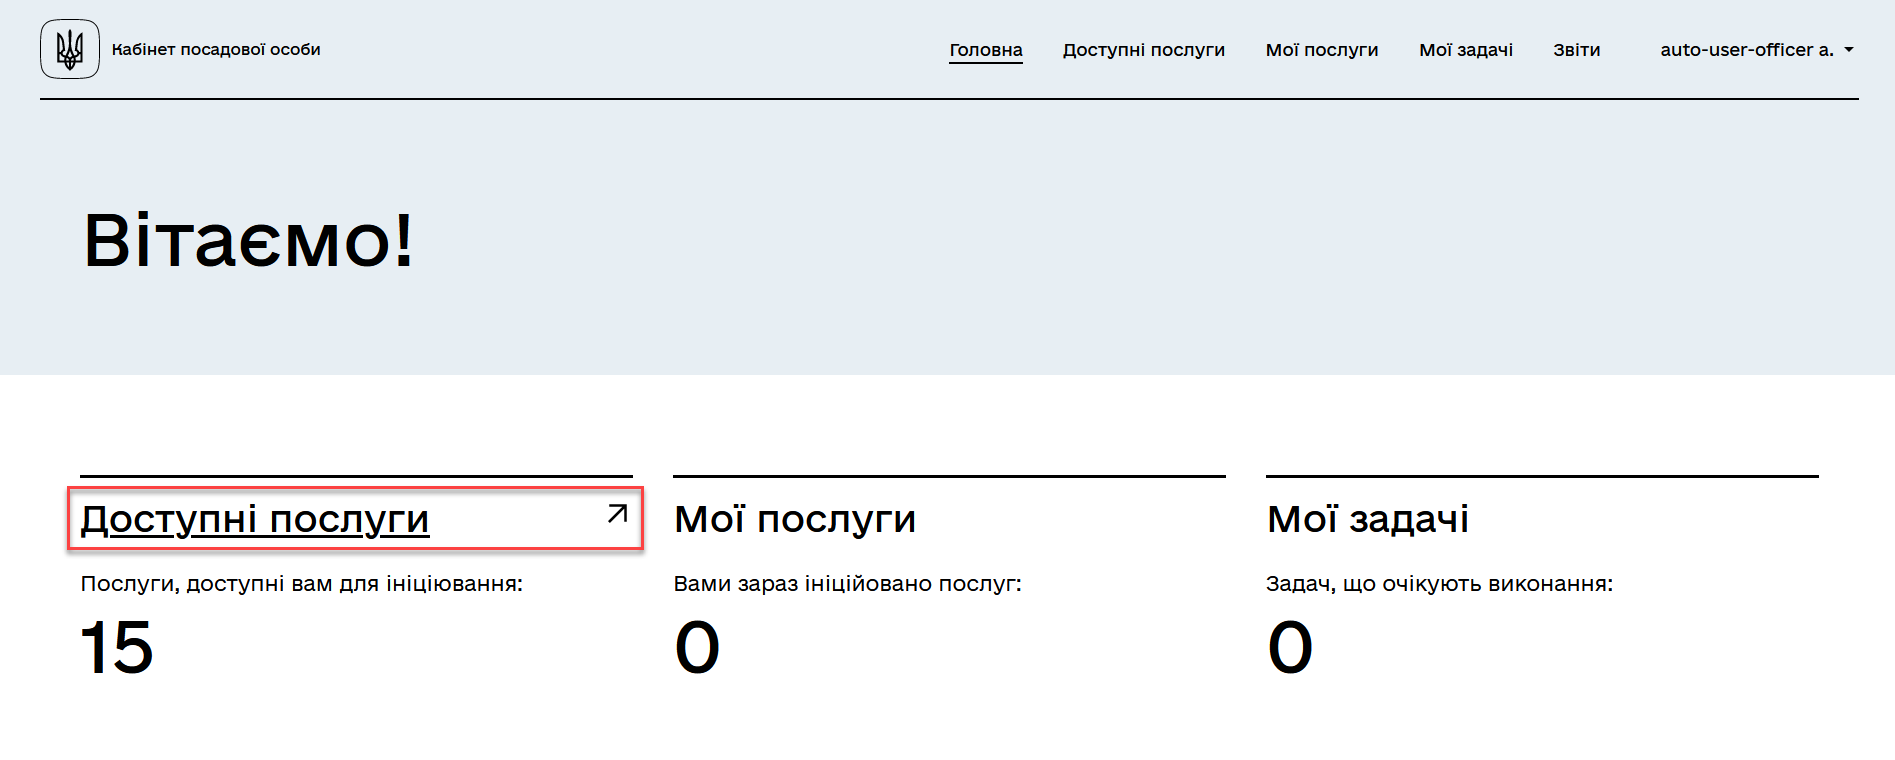Switch to Звіти in the navigation bar
Viewport: 1895px width, 760px height.
pos(1576,50)
